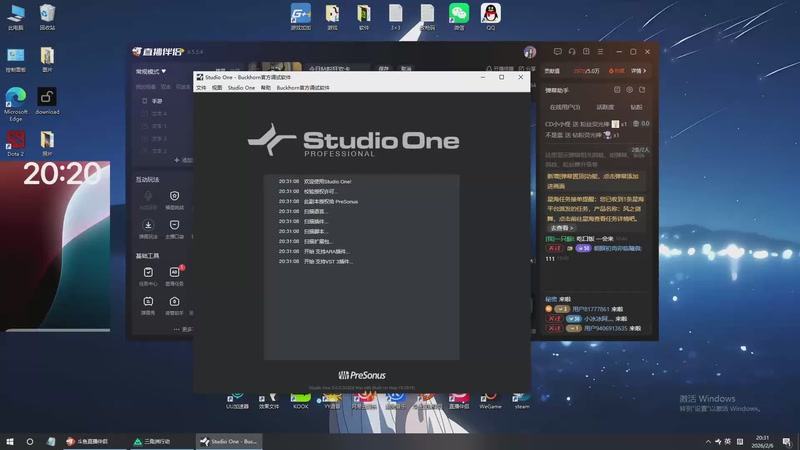Open the steam desktop shortcut
Viewport: 800px width, 450px height.
click(521, 402)
